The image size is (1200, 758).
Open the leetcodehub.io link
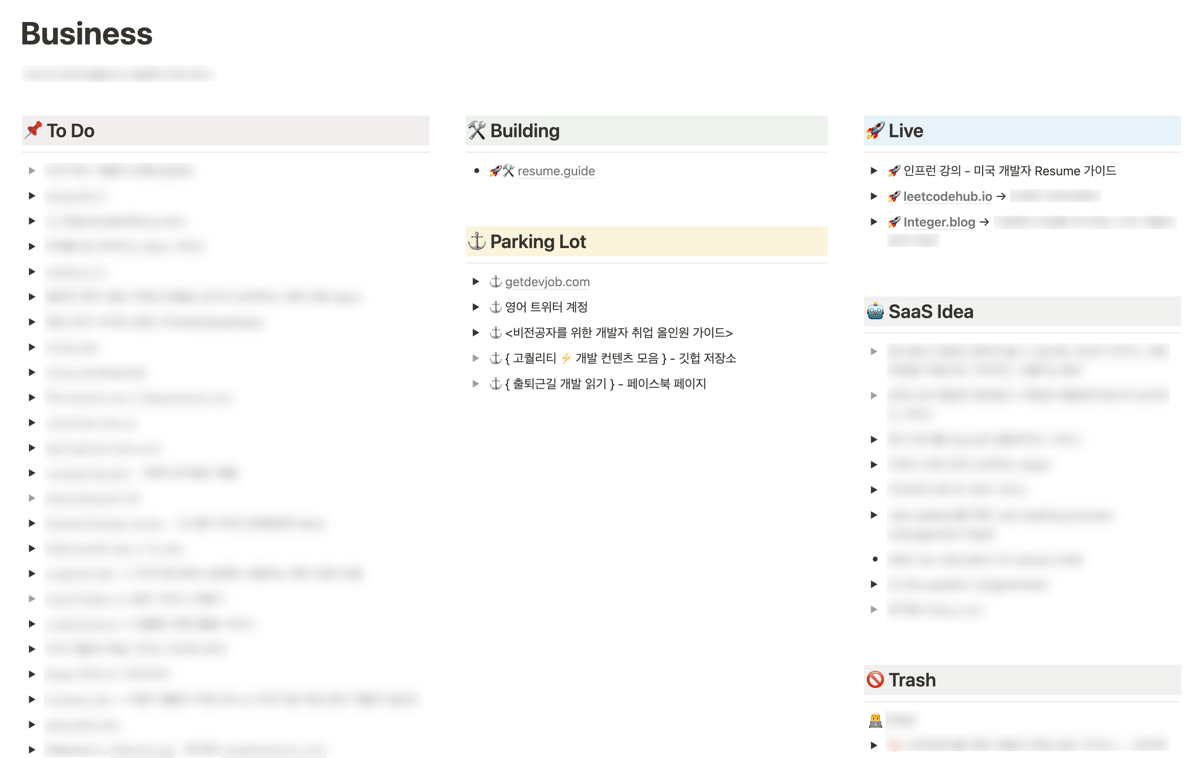coord(948,196)
